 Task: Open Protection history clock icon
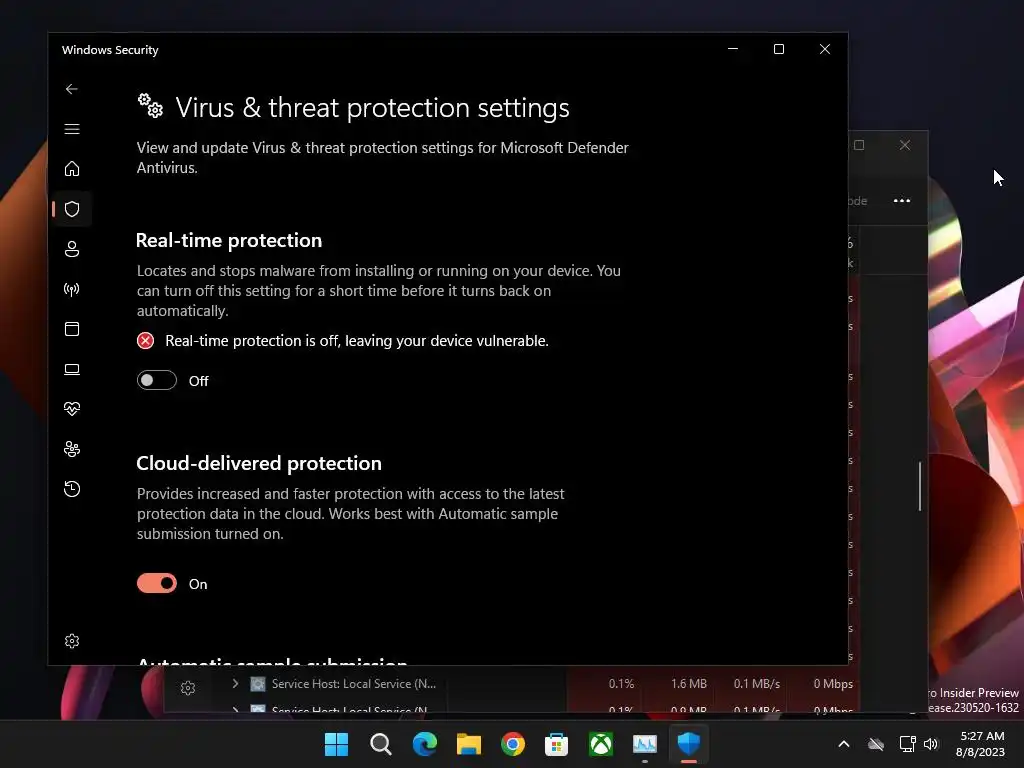(72, 488)
